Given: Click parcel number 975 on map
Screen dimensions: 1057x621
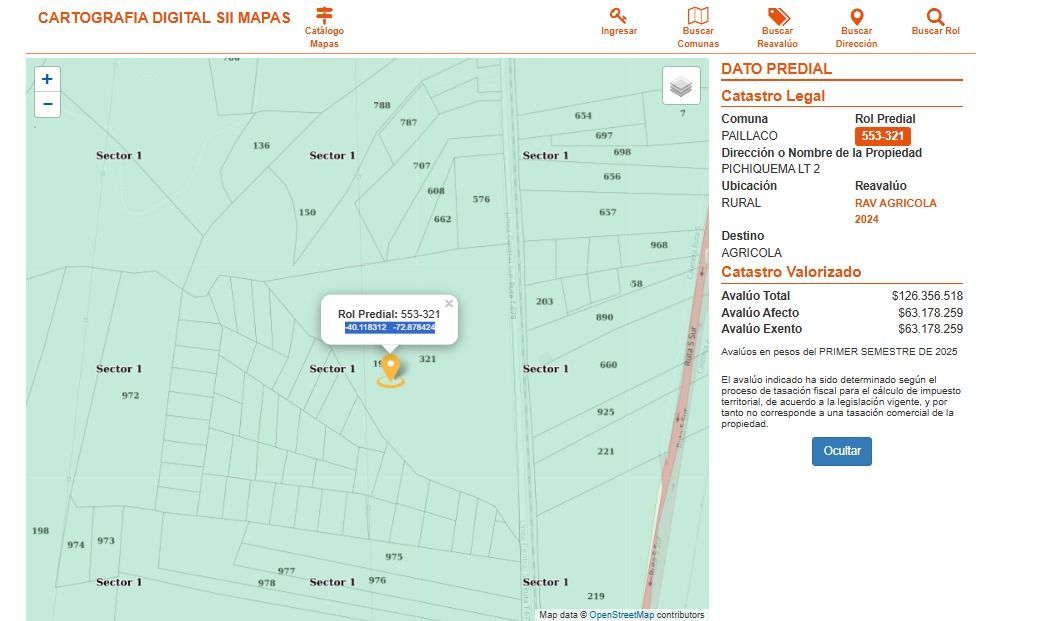Looking at the screenshot, I should click(394, 557).
